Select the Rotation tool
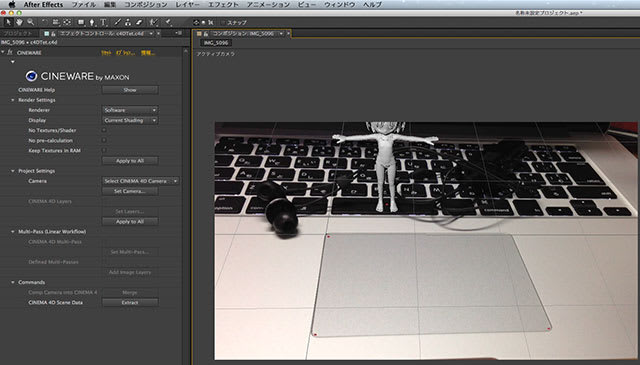 click(44, 22)
